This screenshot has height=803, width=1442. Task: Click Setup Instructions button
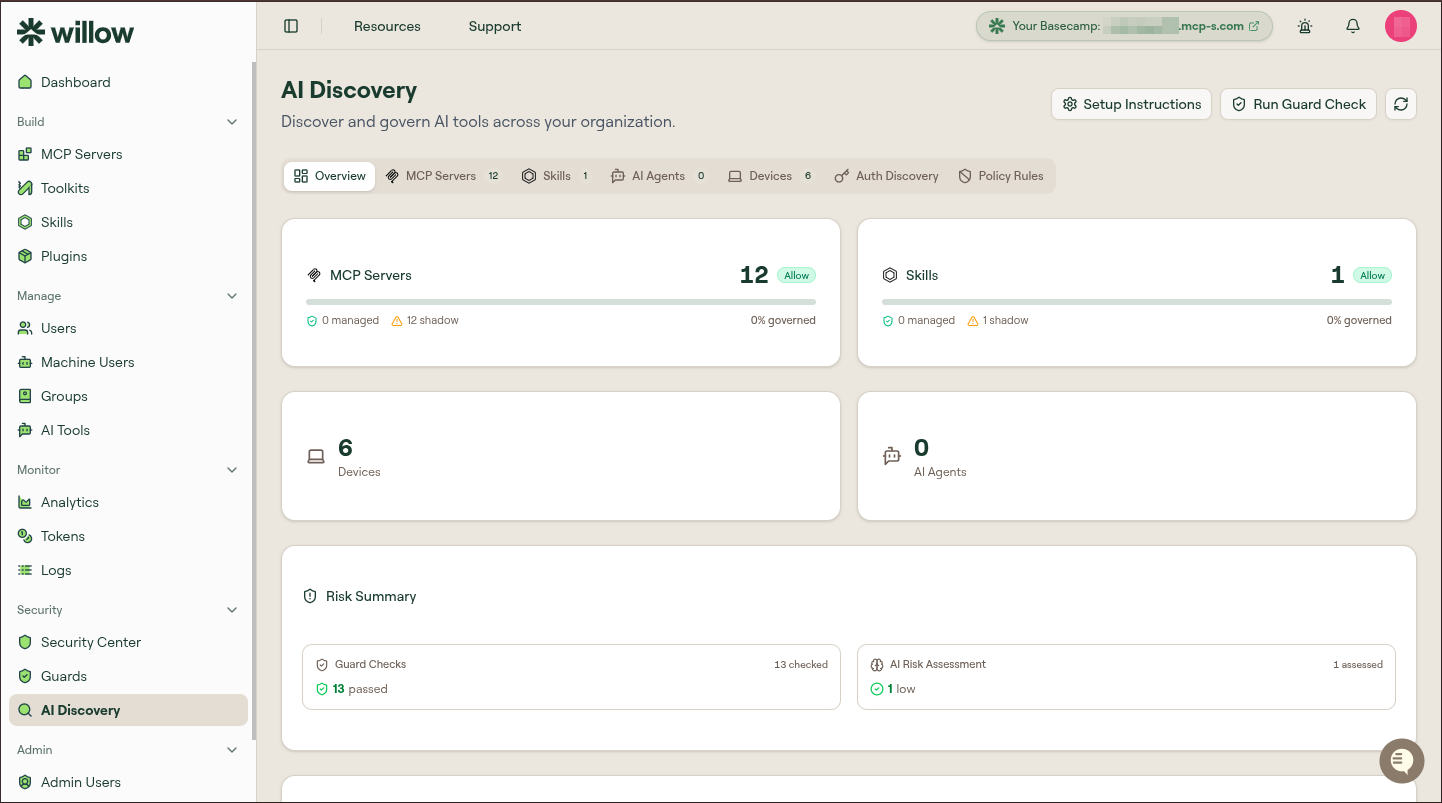click(1131, 104)
